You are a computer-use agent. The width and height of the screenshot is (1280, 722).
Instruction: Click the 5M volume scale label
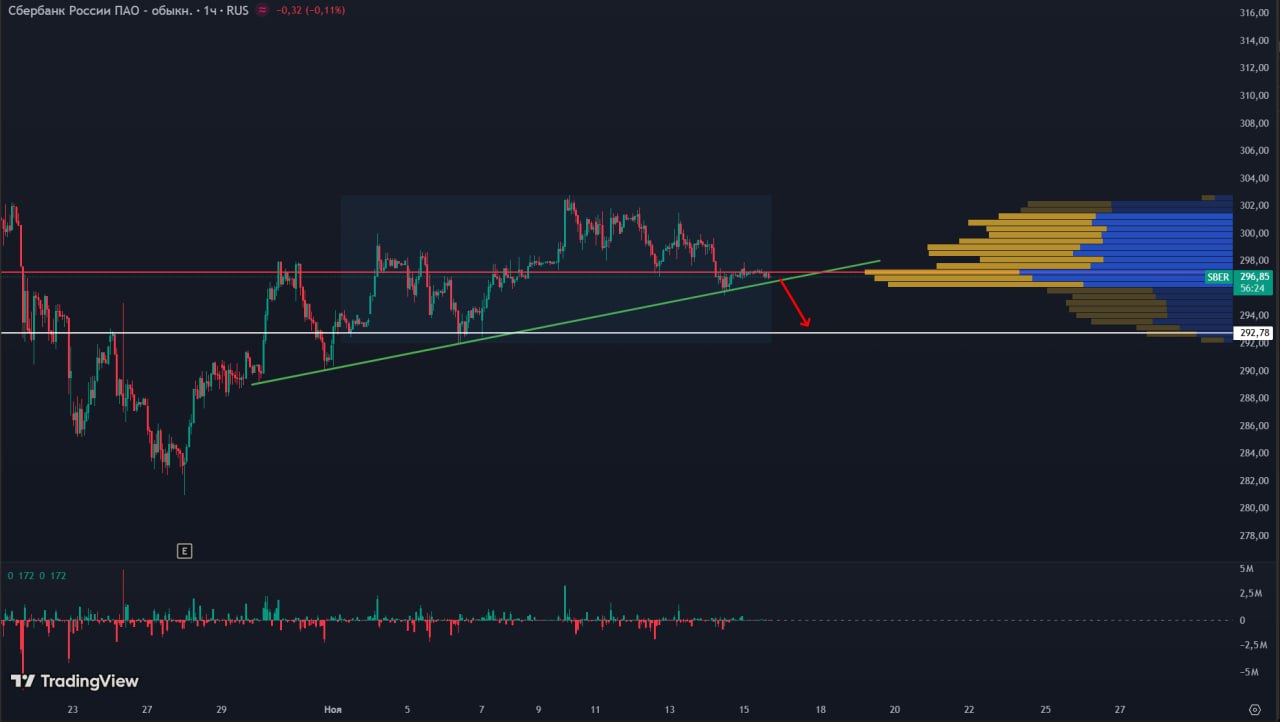pyautogui.click(x=1247, y=569)
